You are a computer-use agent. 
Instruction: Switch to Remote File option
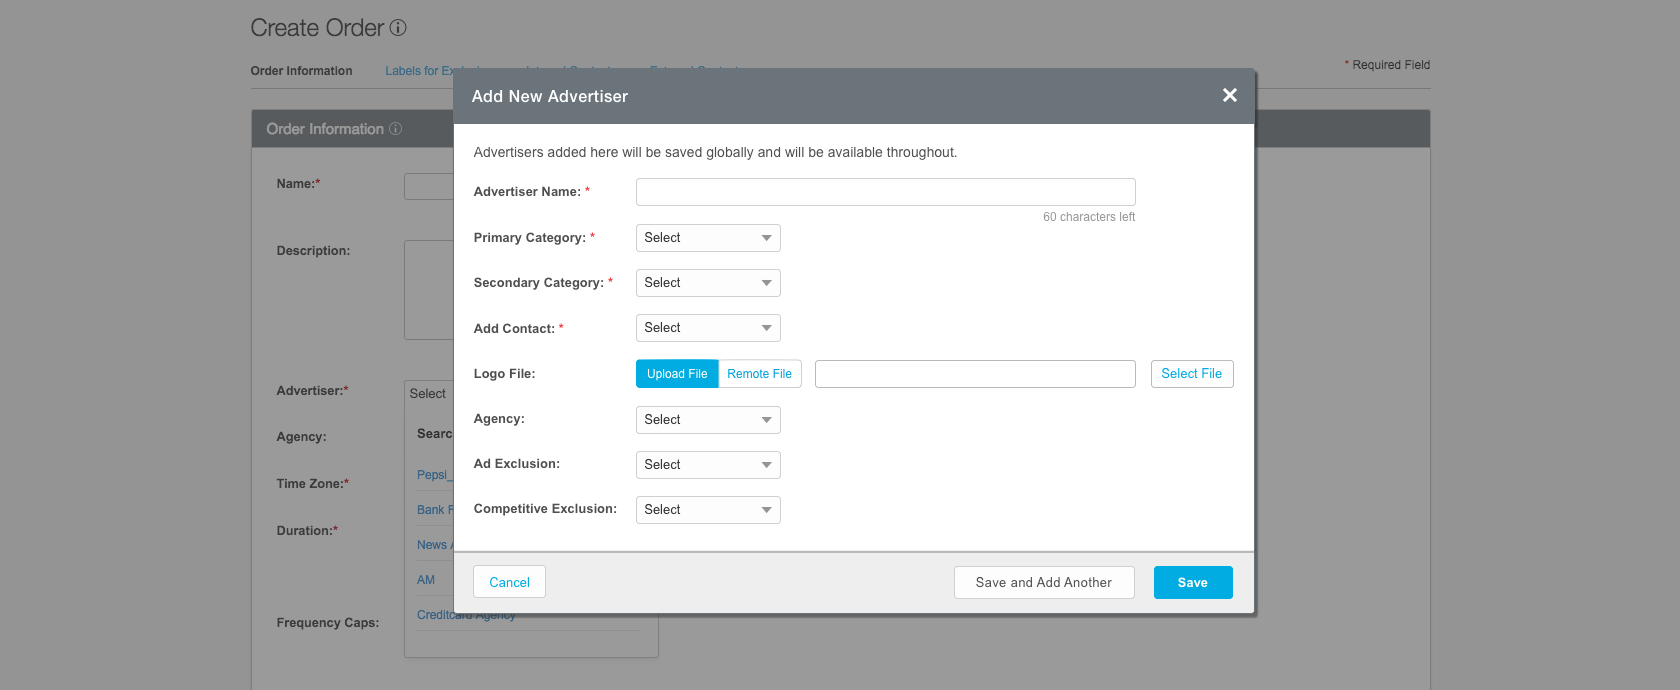759,374
